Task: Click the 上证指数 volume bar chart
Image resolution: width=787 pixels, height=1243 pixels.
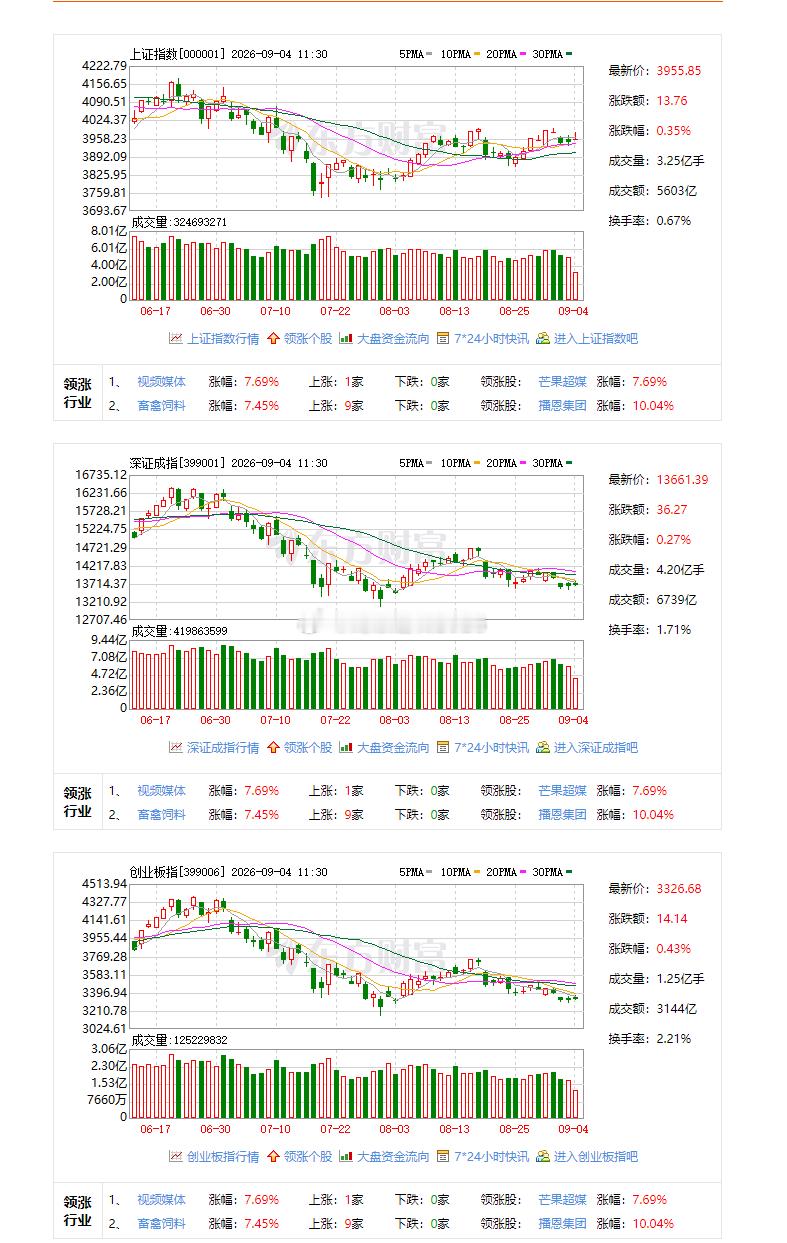Action: click(x=357, y=264)
